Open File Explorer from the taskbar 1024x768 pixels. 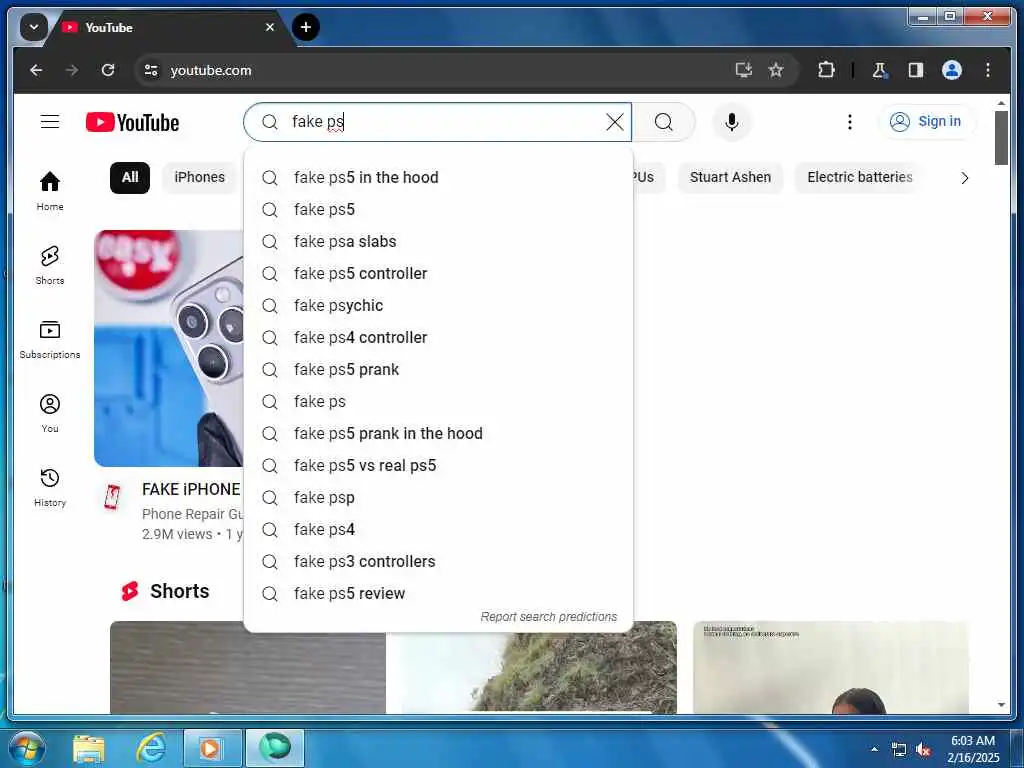(x=89, y=748)
